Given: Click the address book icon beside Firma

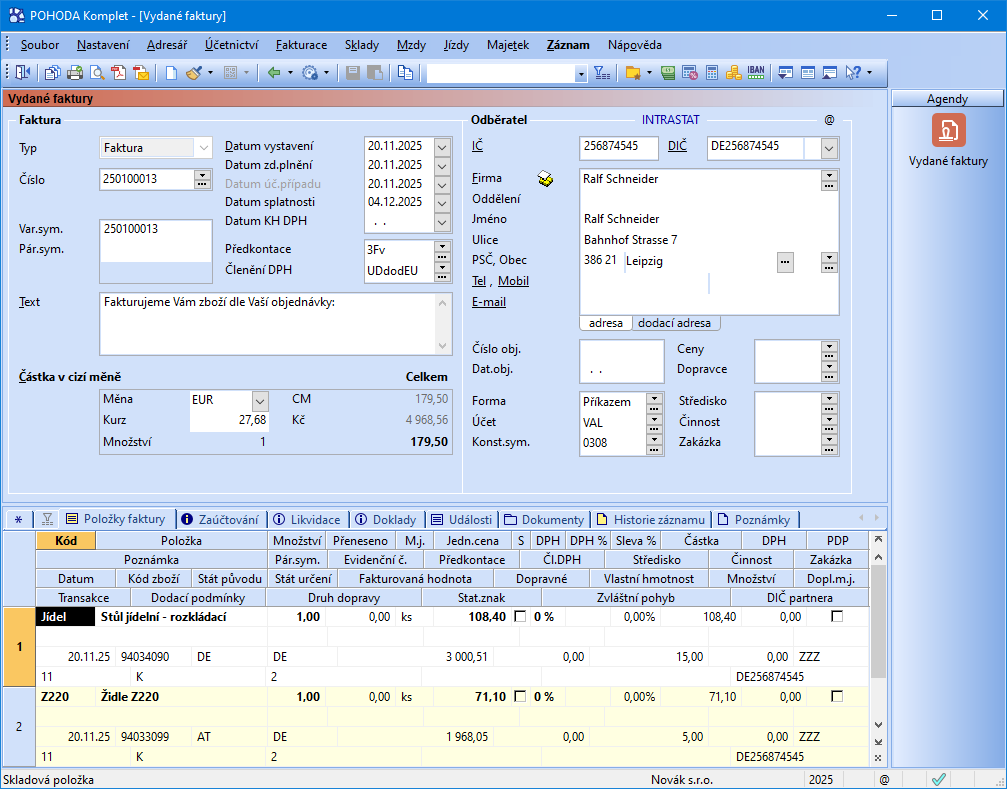Looking at the screenshot, I should pos(545,178).
